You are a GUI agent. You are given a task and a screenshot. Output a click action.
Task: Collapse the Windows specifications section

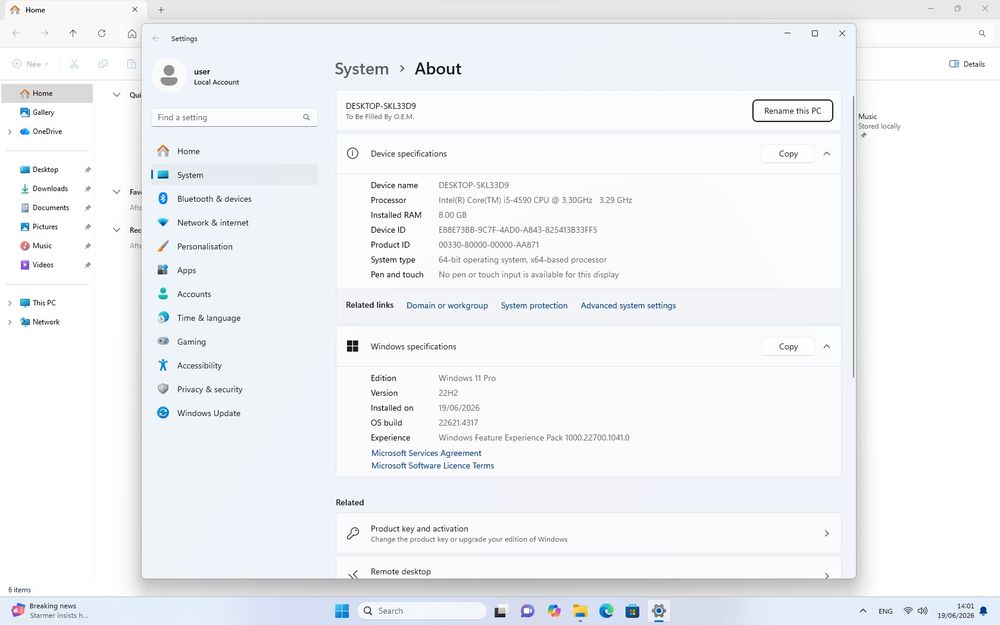(827, 346)
